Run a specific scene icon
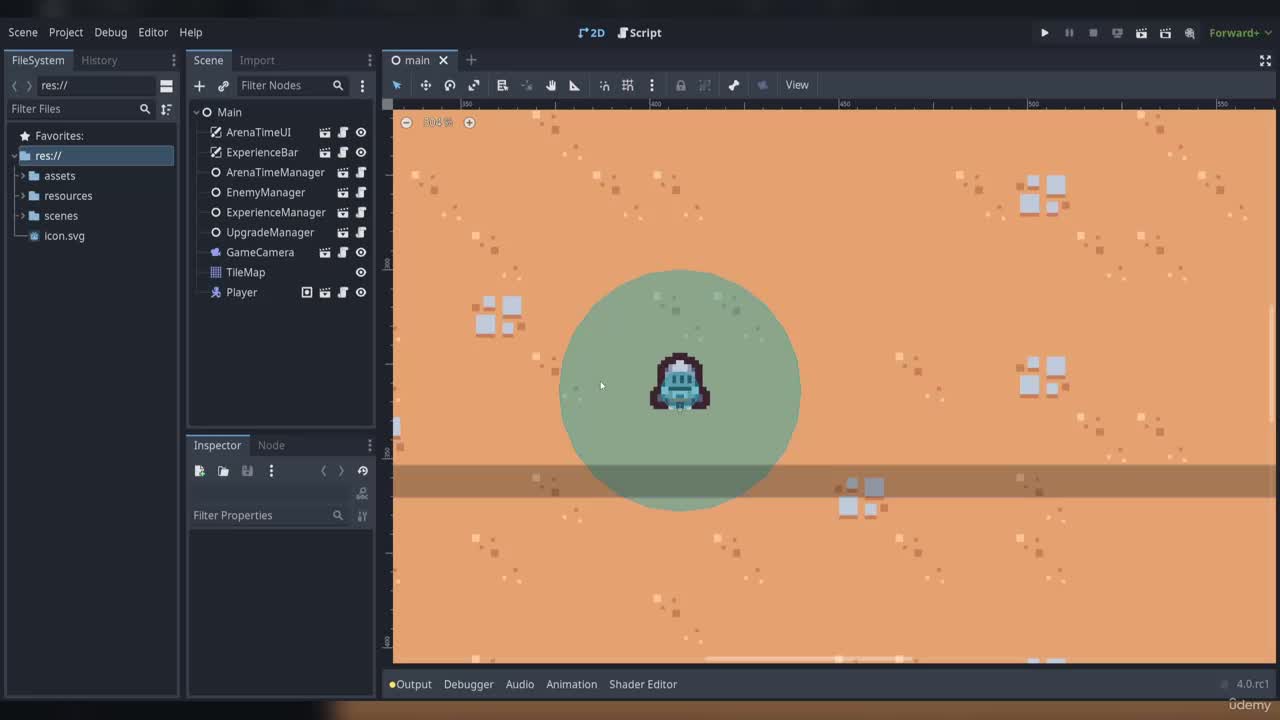 pos(1165,33)
